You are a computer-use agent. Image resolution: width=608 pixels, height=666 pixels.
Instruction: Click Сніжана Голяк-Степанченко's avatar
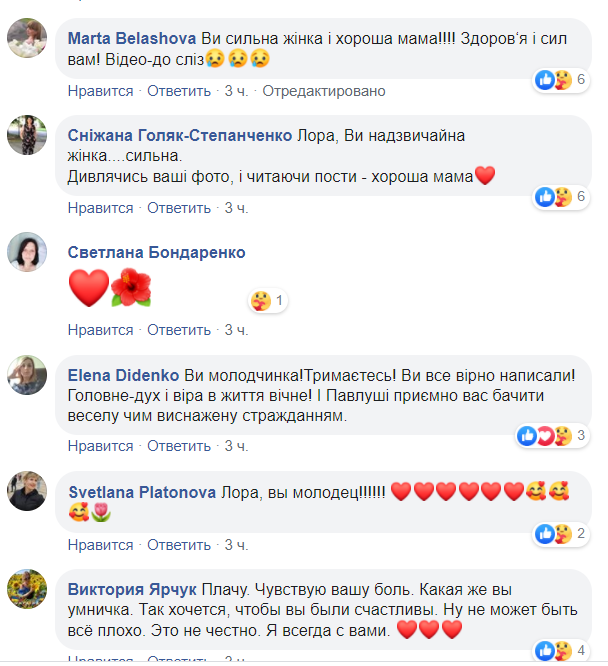[27, 135]
